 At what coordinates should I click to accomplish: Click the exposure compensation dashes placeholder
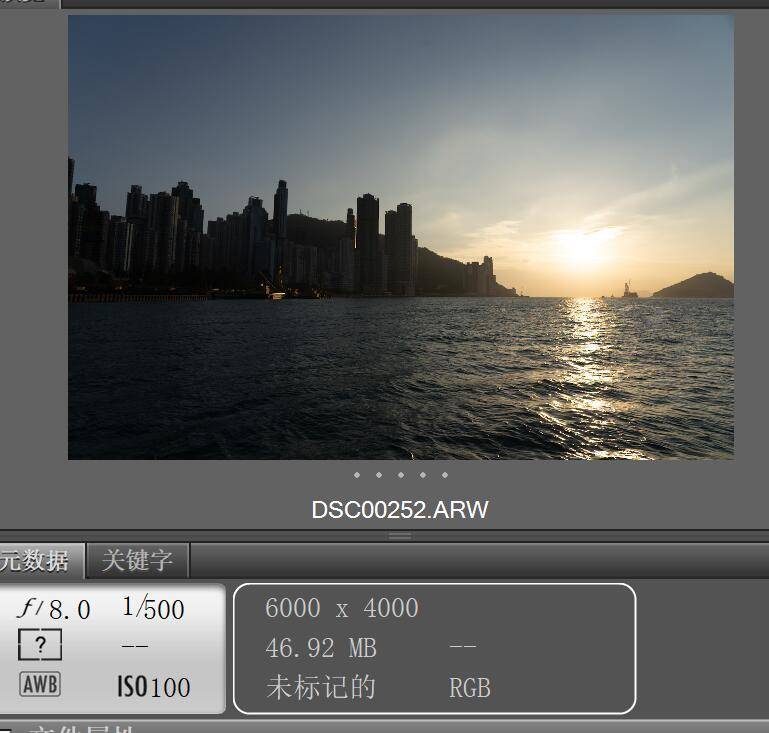coord(135,647)
